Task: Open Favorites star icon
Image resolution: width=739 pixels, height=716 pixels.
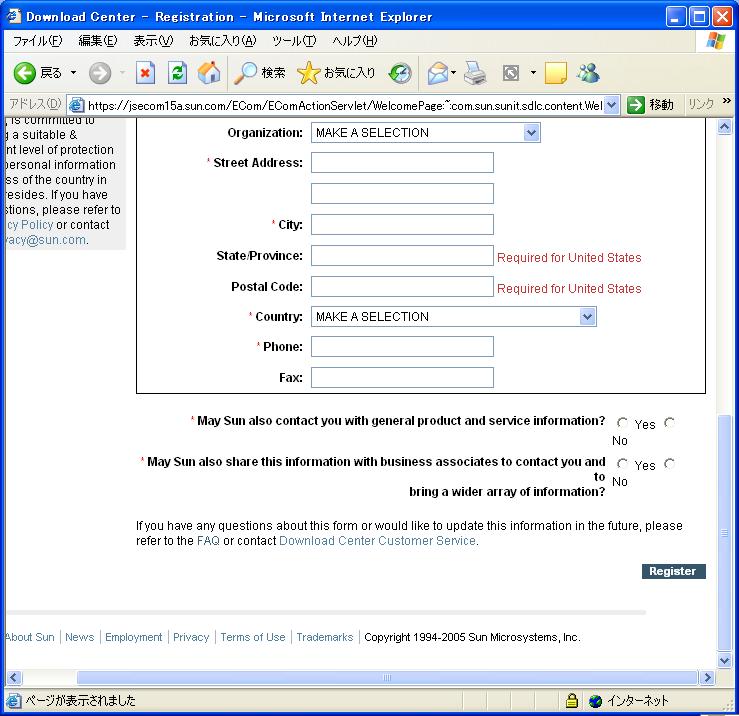Action: 308,73
